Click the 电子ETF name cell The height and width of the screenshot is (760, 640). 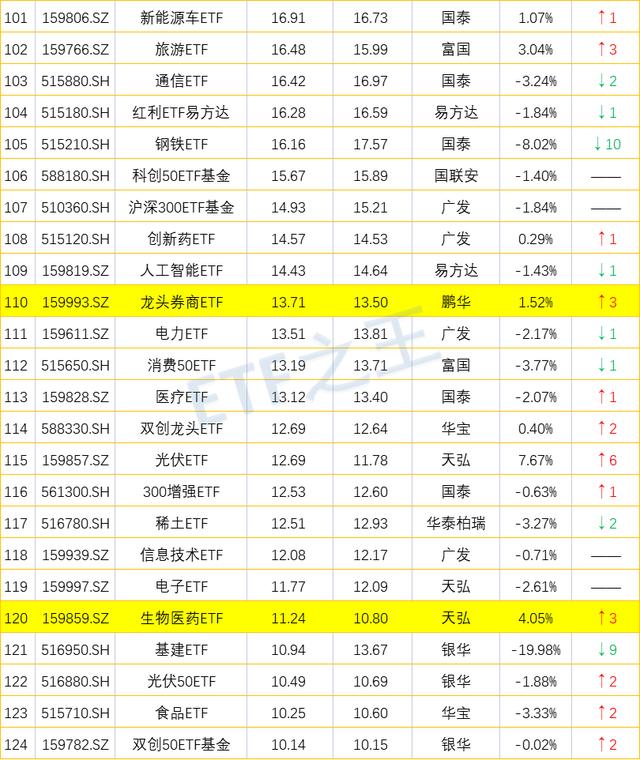pos(181,586)
